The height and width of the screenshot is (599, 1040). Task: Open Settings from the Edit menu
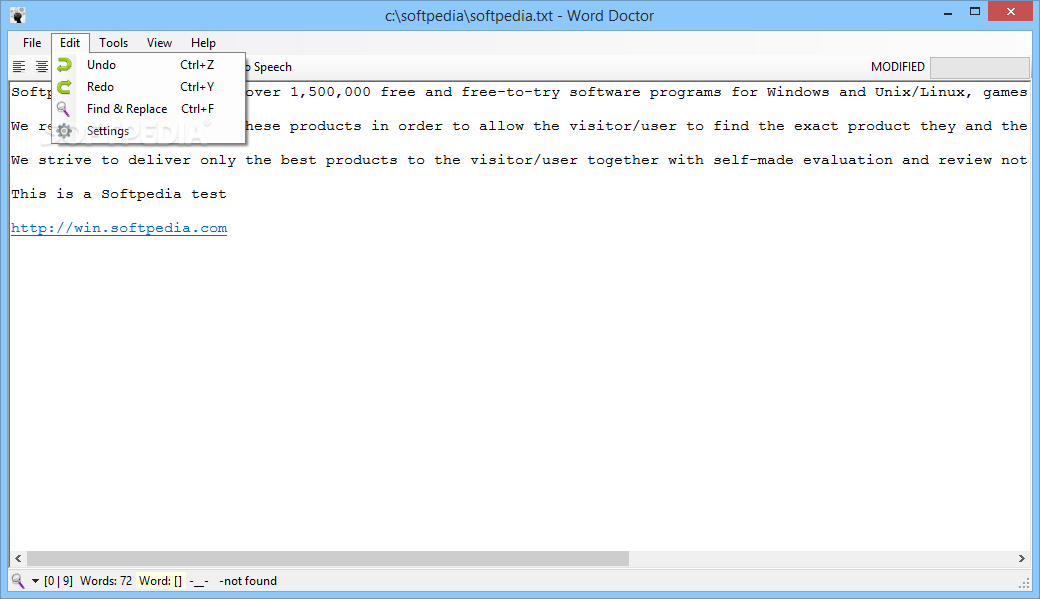(x=149, y=131)
